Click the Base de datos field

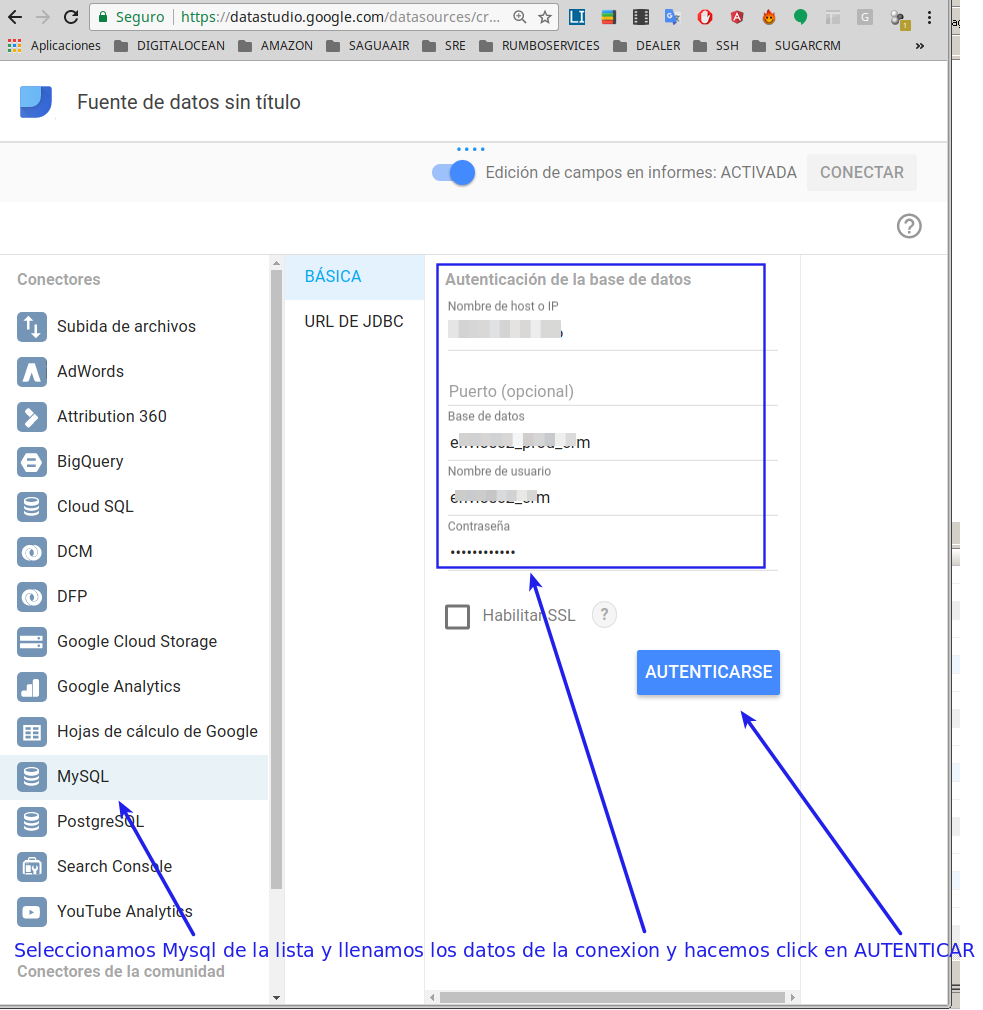point(612,443)
